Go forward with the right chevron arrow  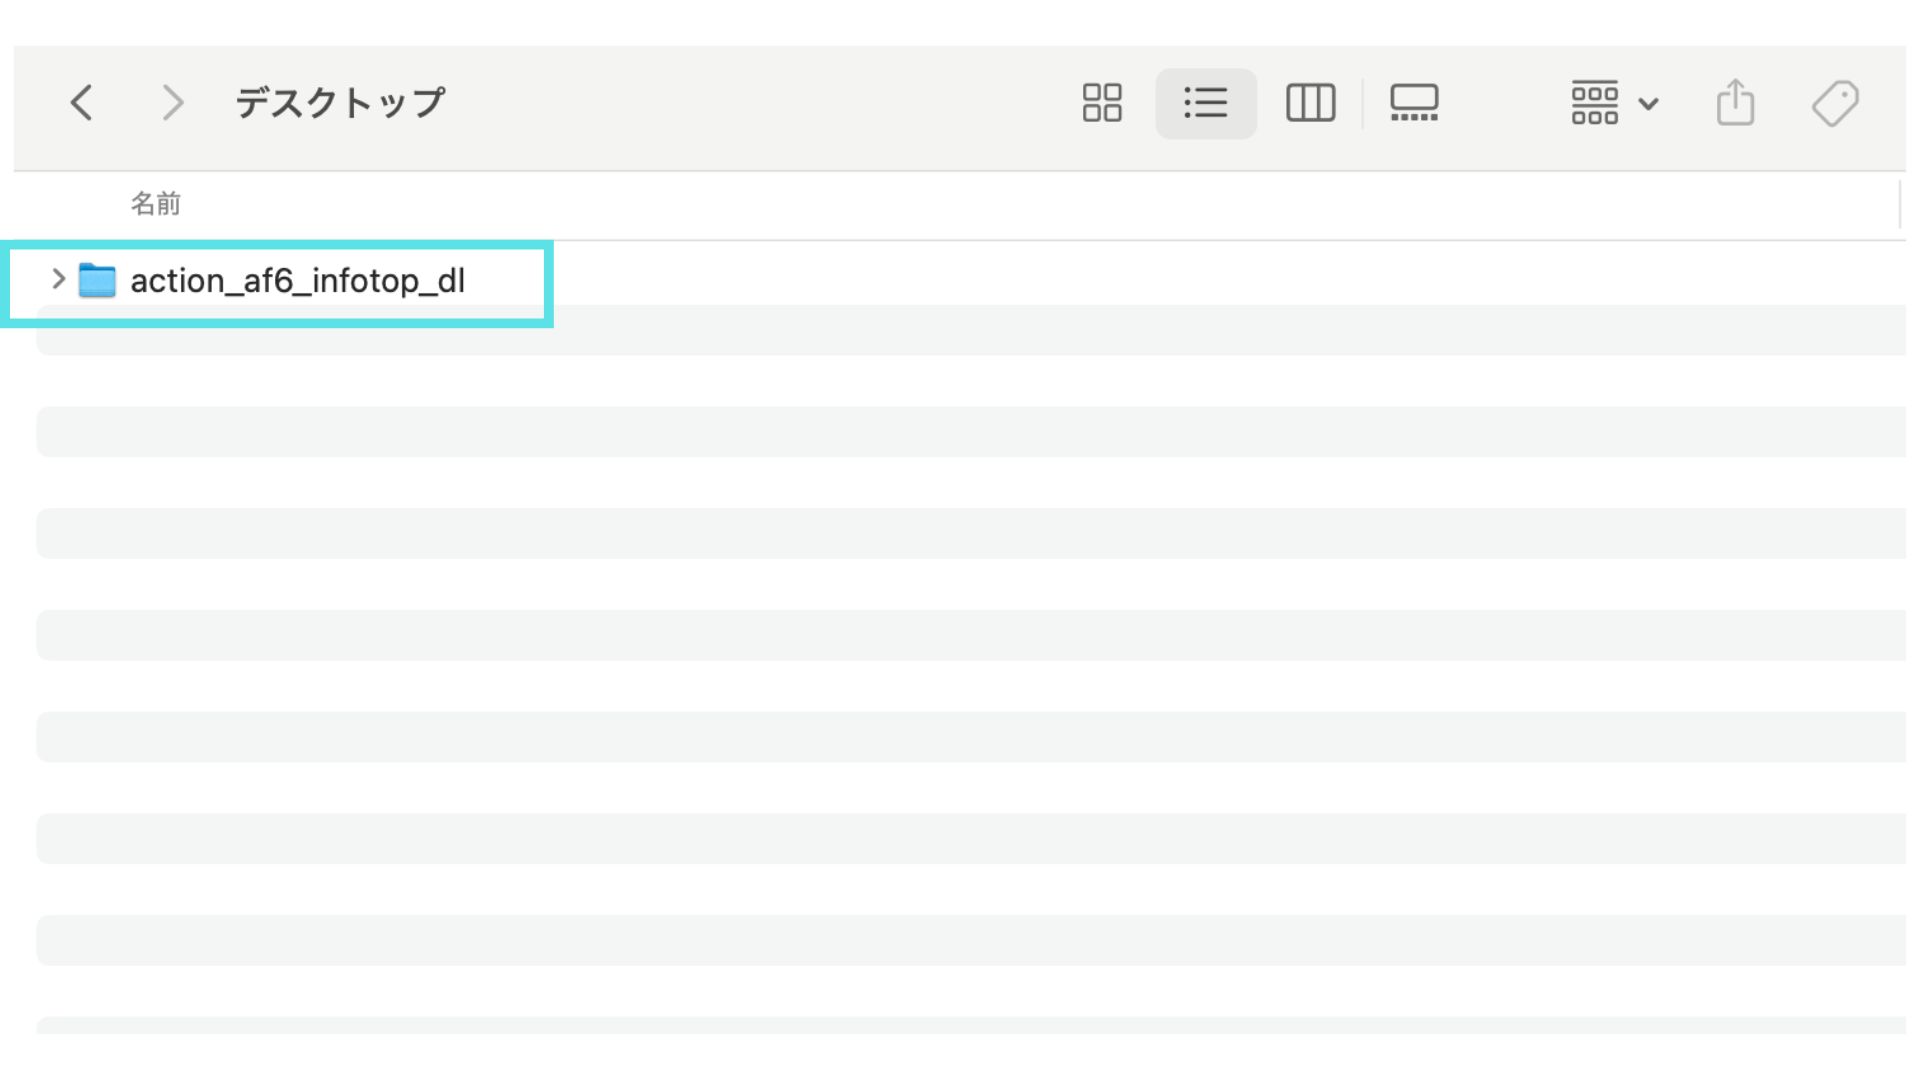(x=173, y=102)
